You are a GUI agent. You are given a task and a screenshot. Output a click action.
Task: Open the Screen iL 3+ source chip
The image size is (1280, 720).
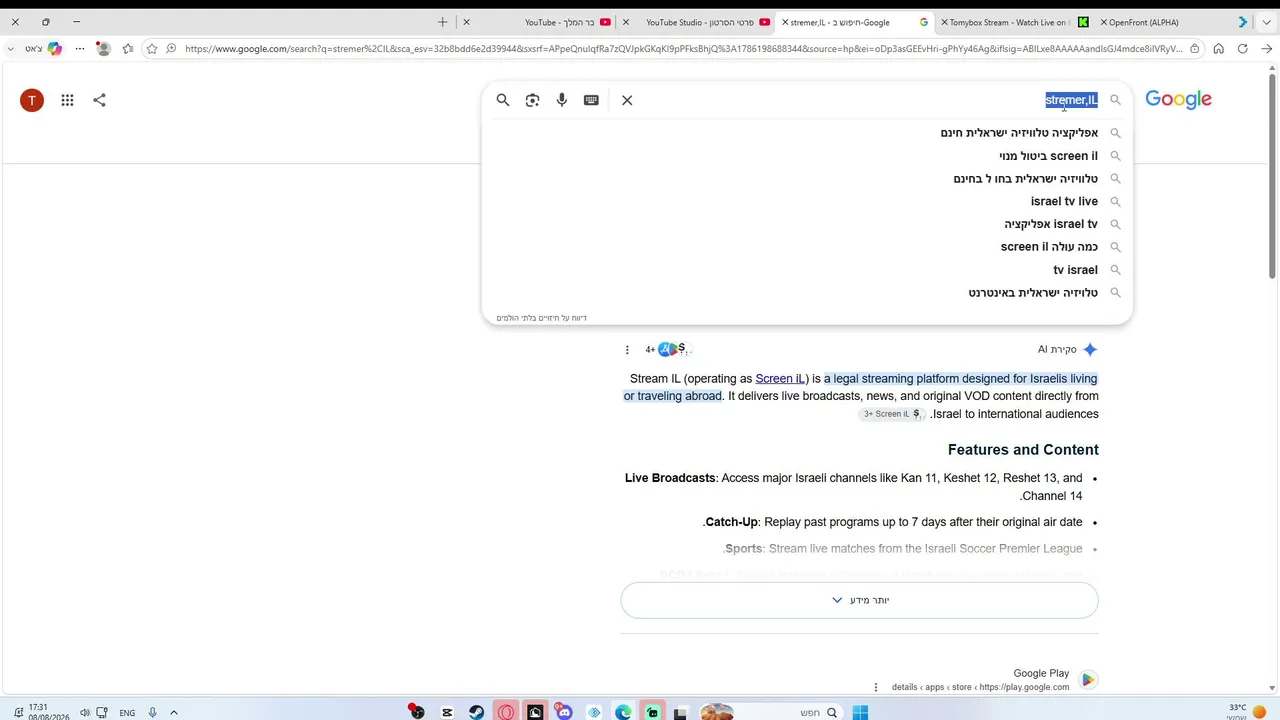(891, 414)
